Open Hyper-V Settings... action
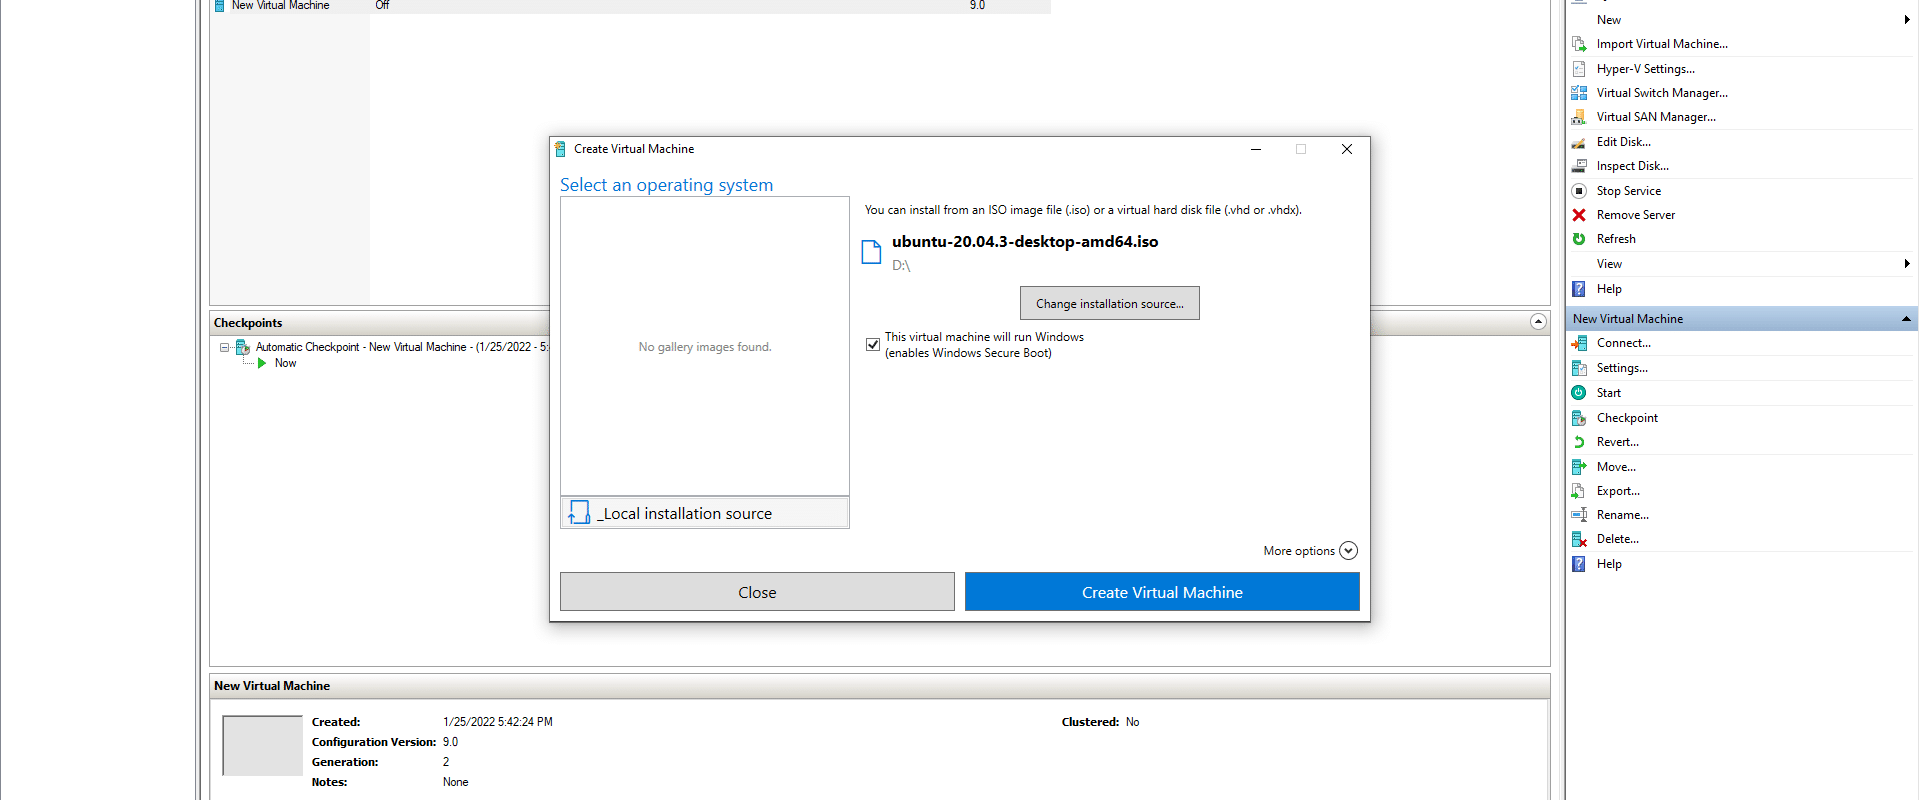 point(1646,69)
